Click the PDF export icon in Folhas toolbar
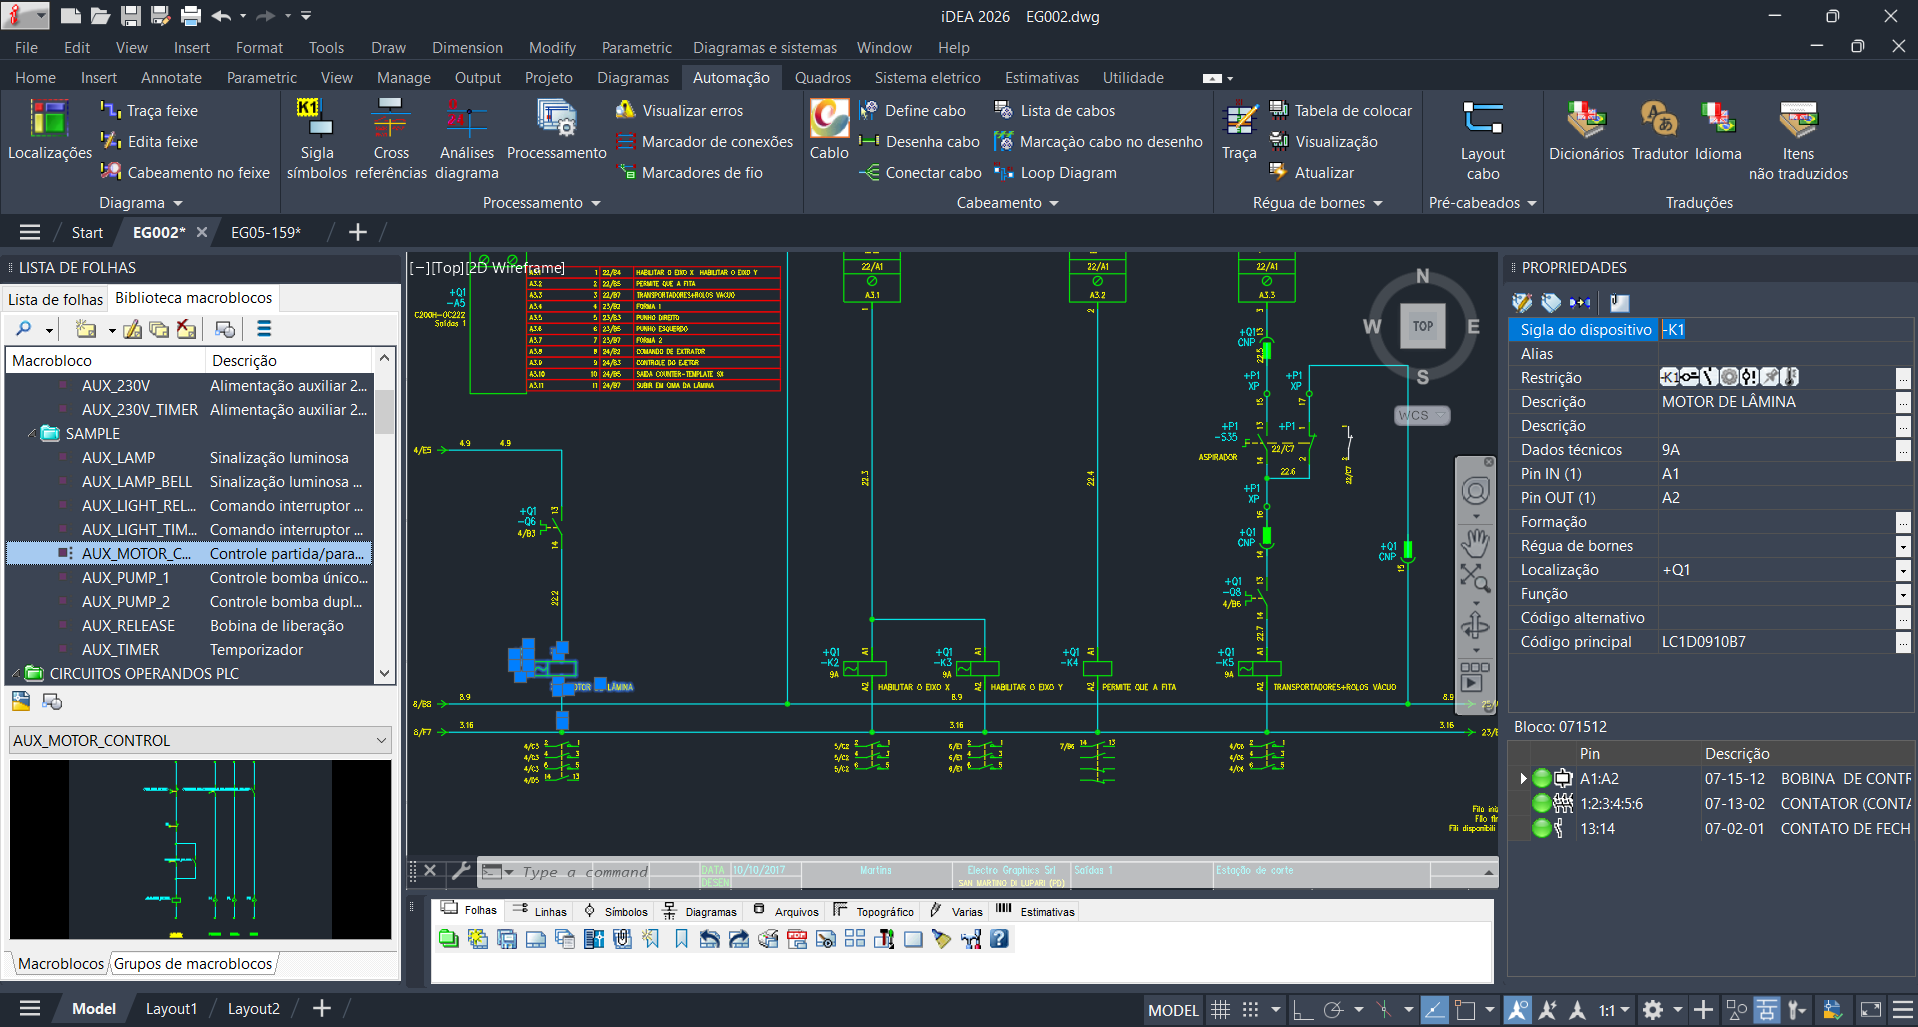Screen dimensions: 1918x1027 (x=797, y=939)
